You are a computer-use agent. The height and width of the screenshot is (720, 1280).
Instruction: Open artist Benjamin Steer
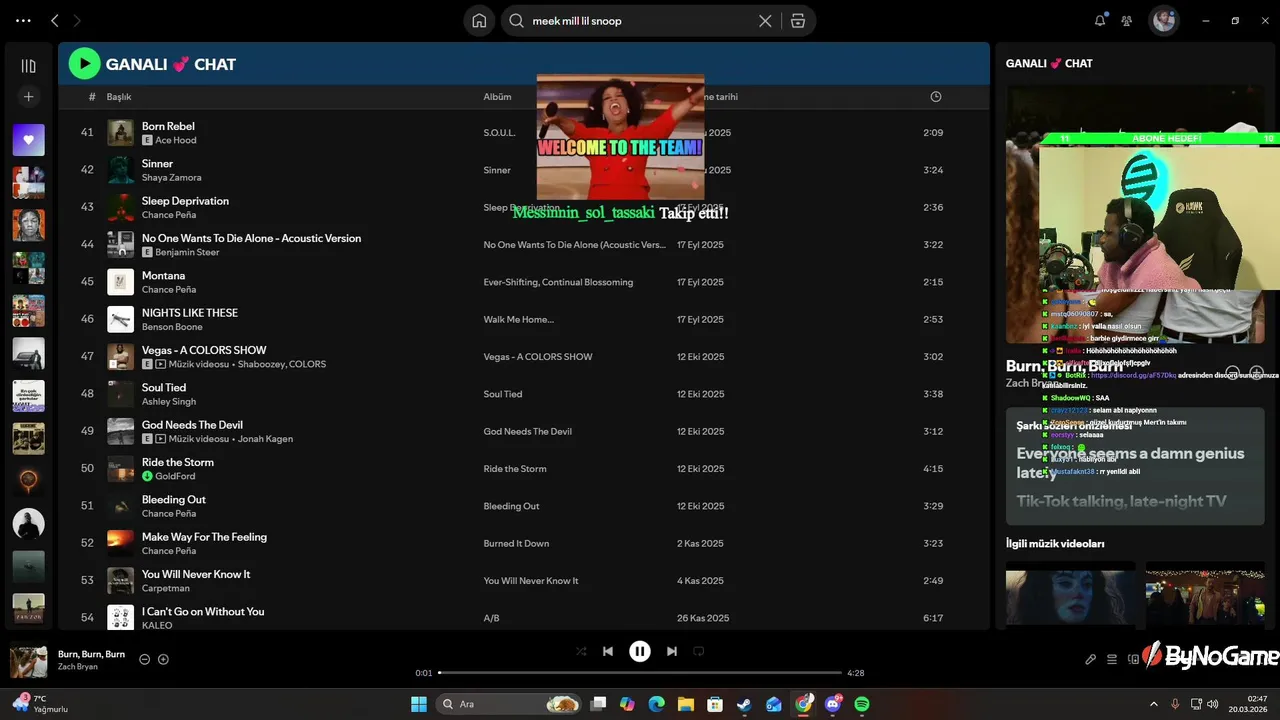point(187,252)
